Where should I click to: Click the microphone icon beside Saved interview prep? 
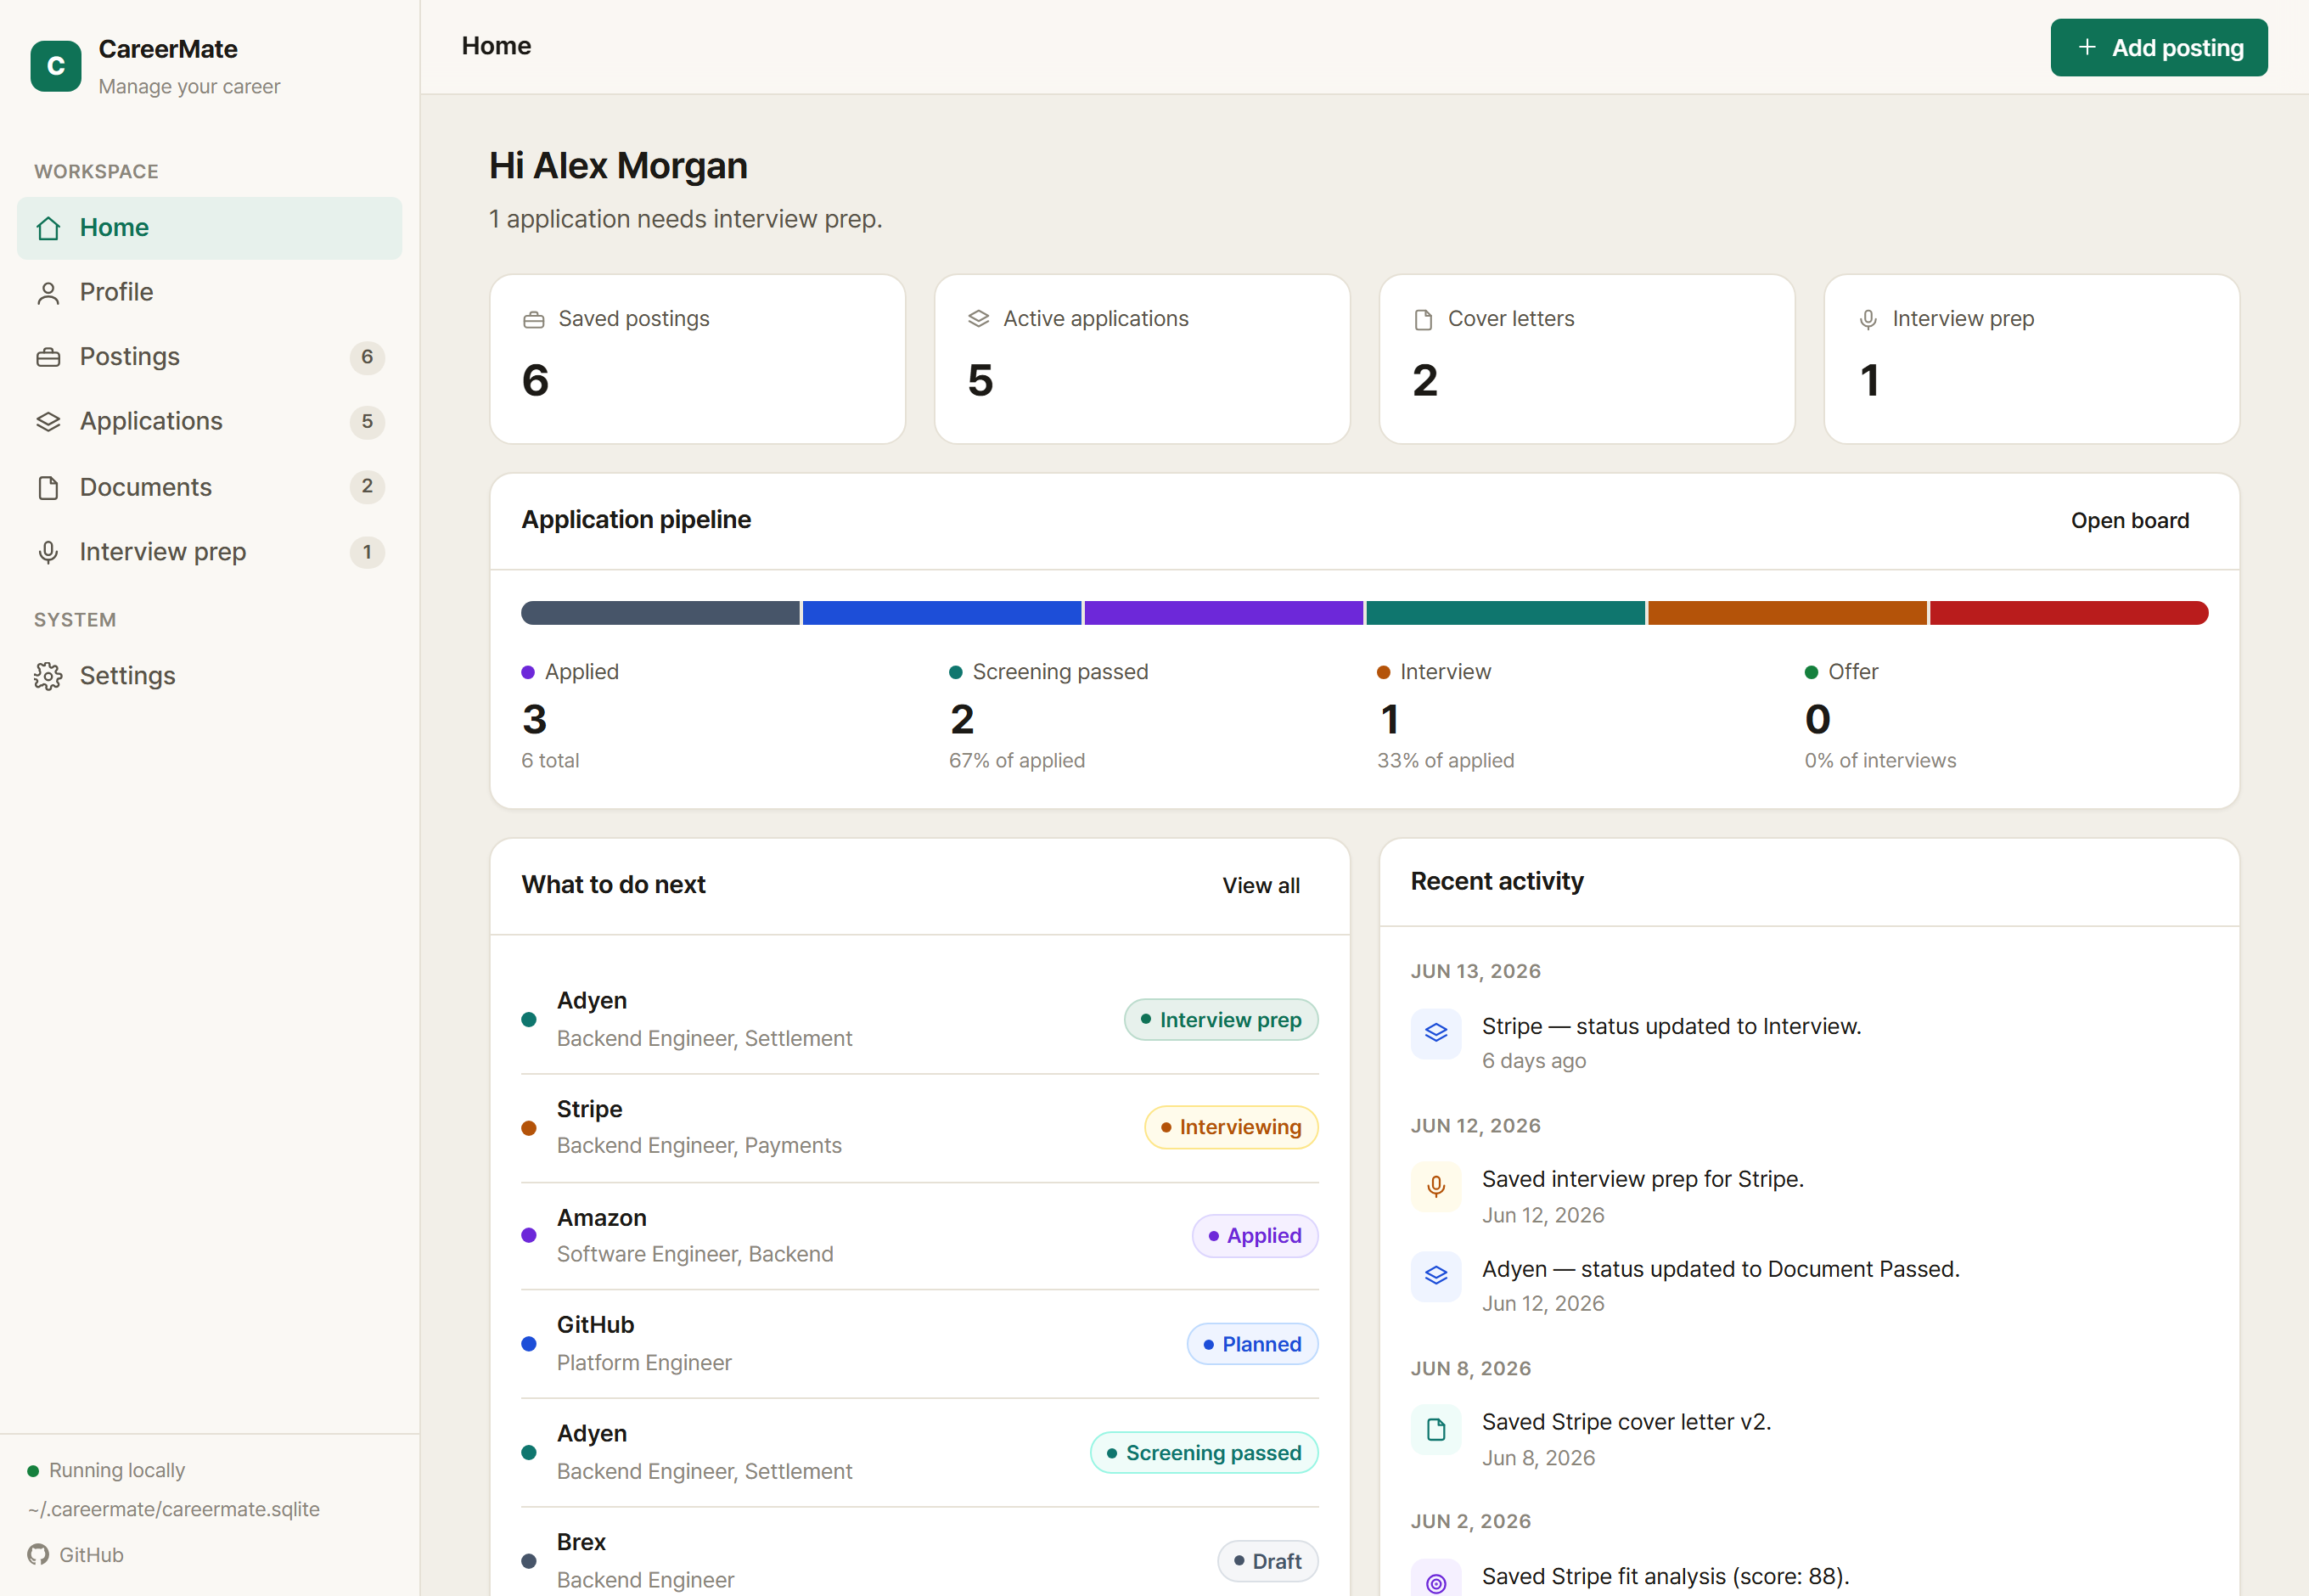coord(1436,1186)
